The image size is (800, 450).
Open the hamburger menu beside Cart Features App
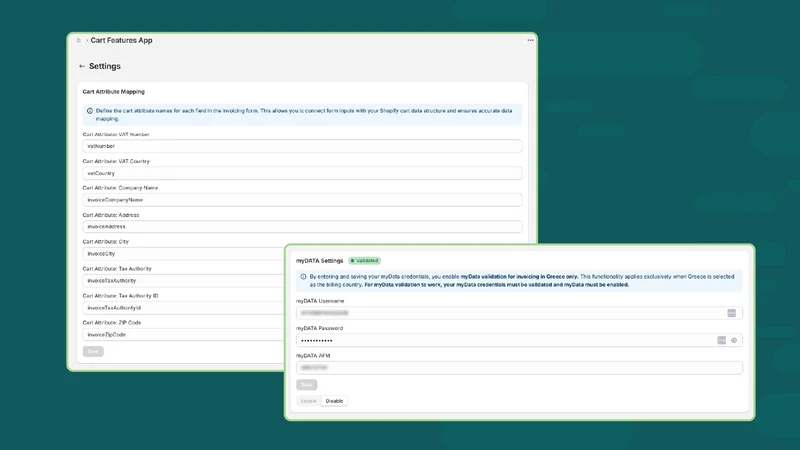[x=79, y=40]
